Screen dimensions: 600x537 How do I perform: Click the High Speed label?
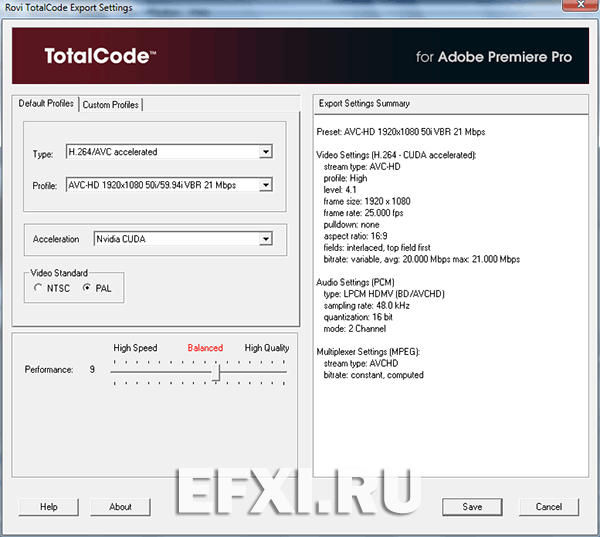(x=135, y=348)
